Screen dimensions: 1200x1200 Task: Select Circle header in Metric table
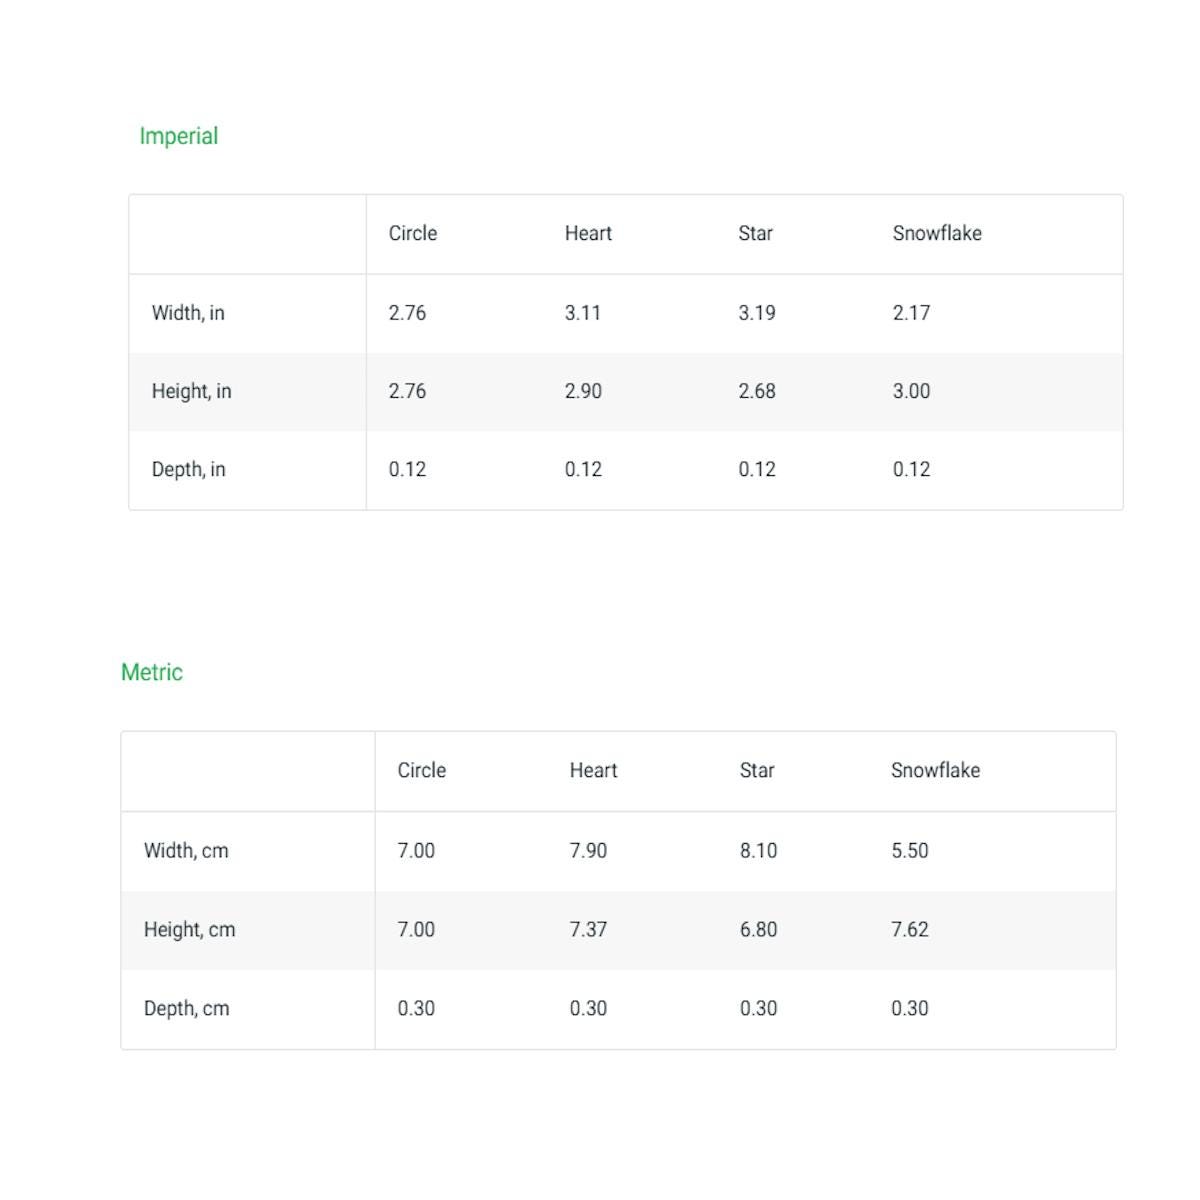(421, 770)
